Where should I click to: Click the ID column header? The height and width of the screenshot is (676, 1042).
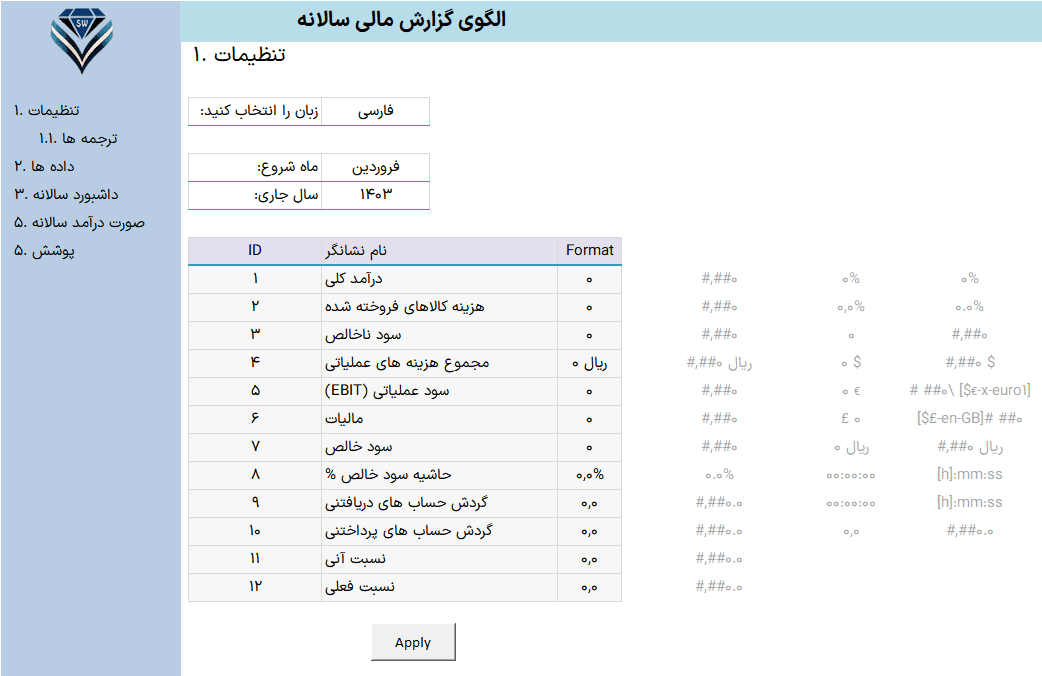pyautogui.click(x=255, y=251)
